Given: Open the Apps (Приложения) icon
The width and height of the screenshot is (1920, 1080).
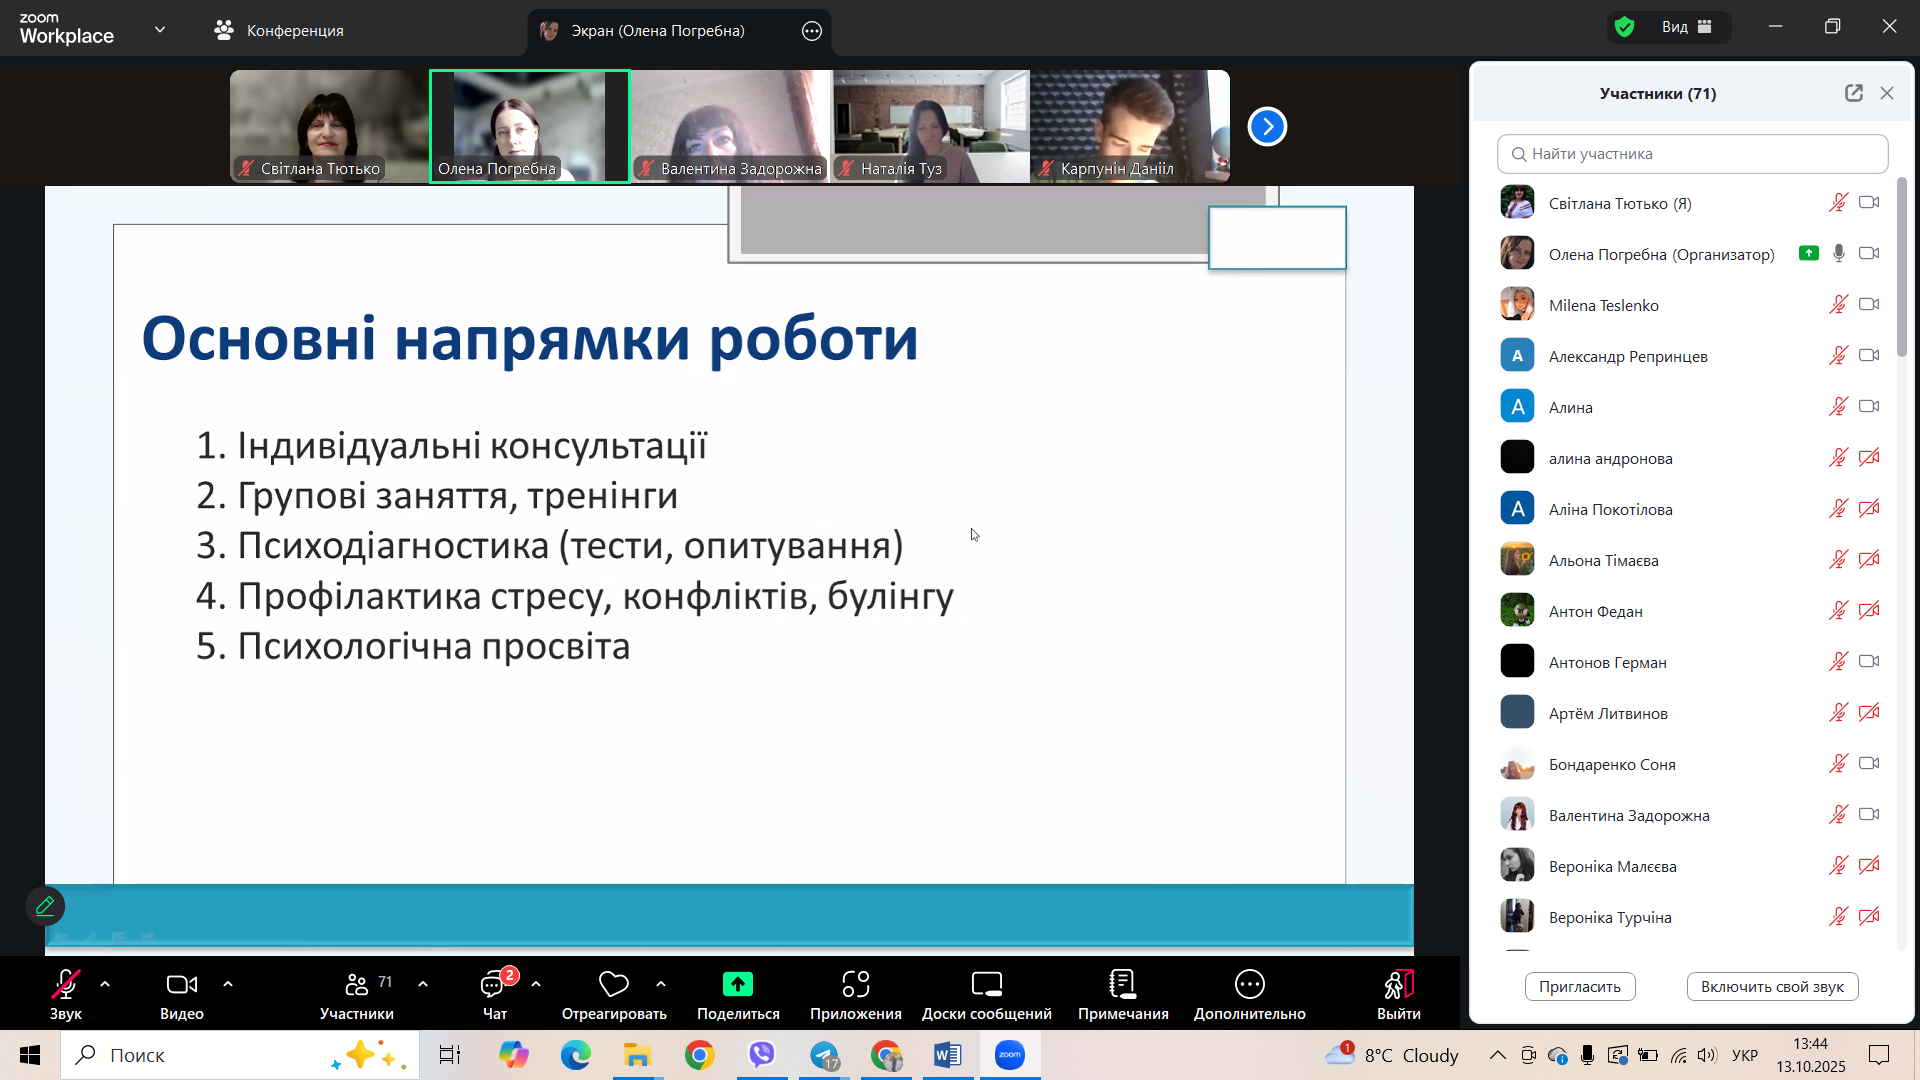Looking at the screenshot, I should [855, 985].
